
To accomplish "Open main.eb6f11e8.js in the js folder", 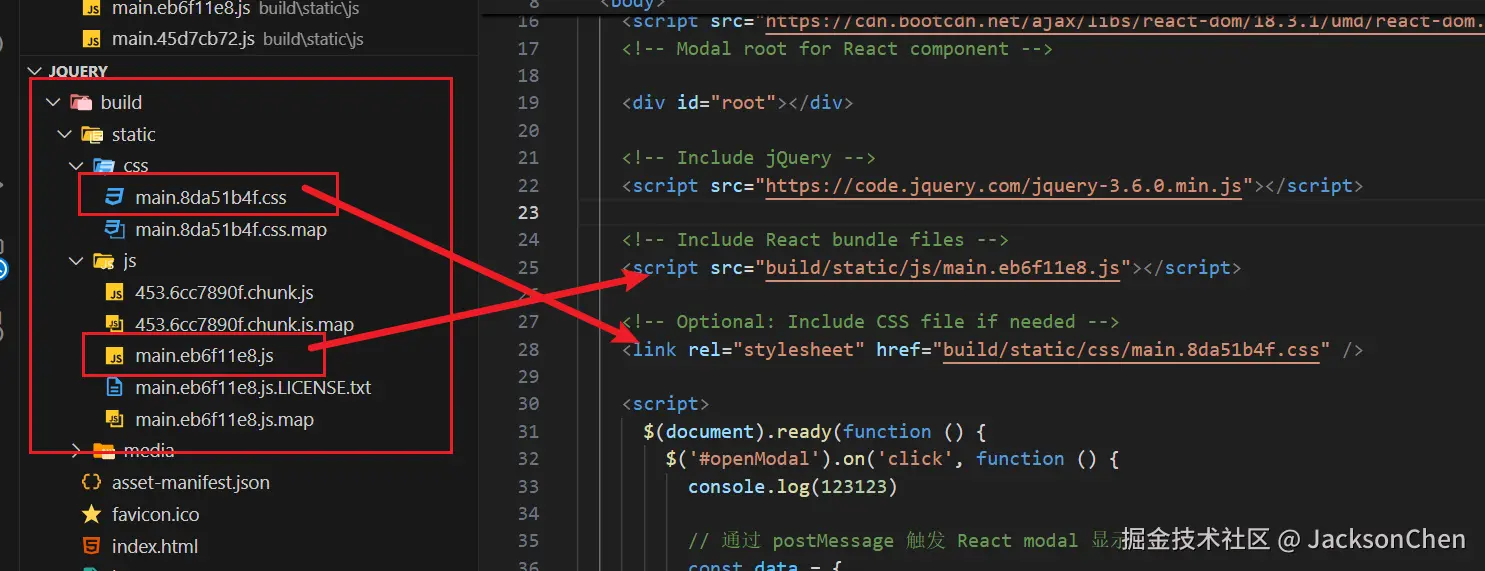I will tap(204, 356).
